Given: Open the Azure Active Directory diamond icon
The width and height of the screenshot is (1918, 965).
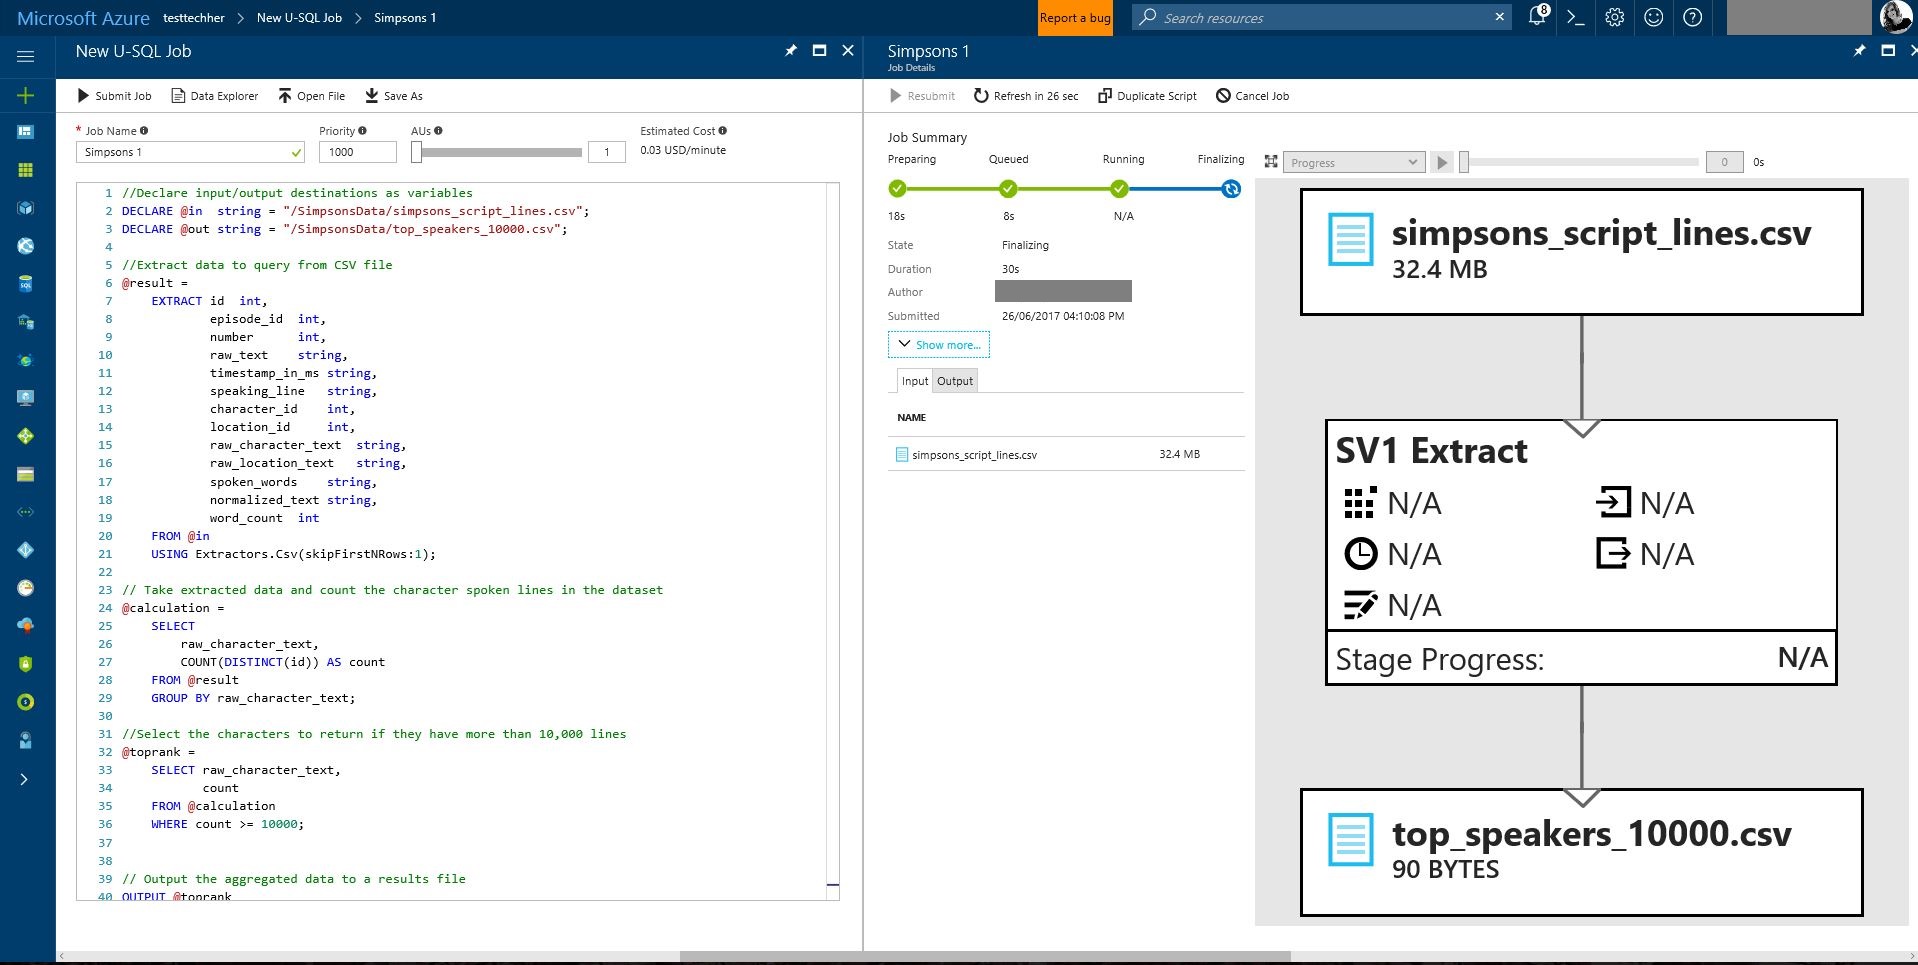Looking at the screenshot, I should point(26,550).
